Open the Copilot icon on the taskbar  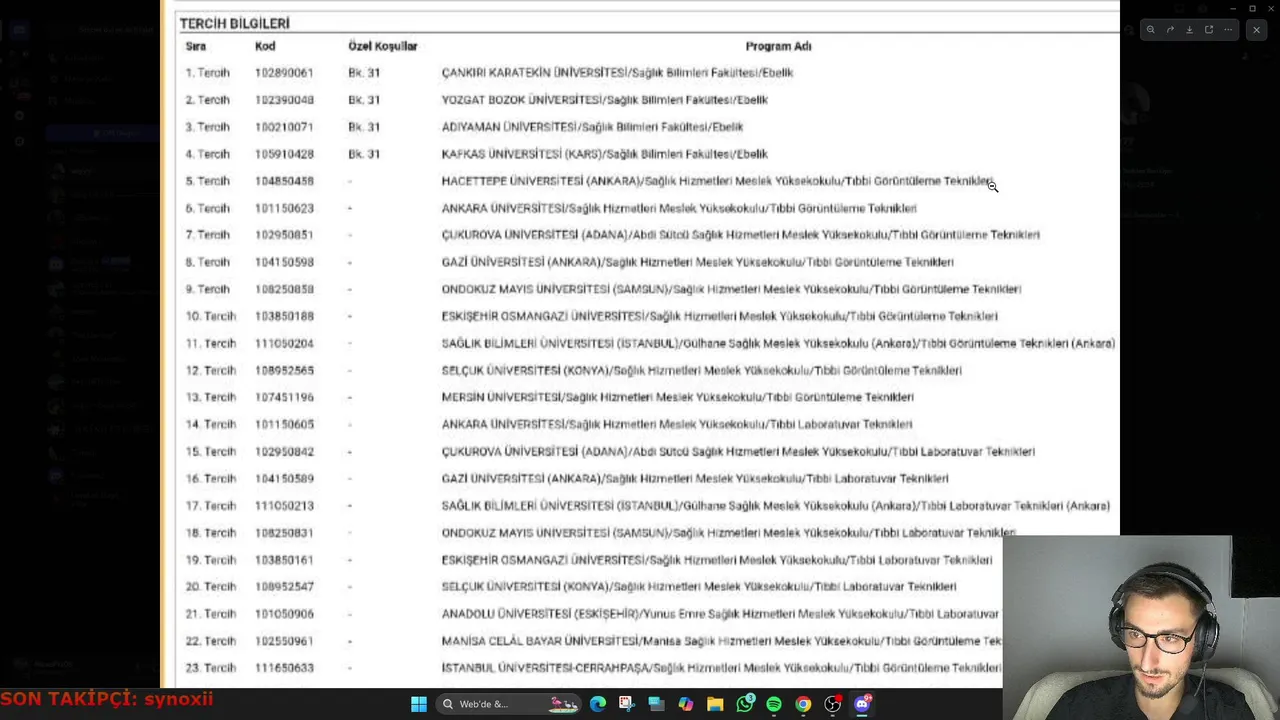pos(685,704)
